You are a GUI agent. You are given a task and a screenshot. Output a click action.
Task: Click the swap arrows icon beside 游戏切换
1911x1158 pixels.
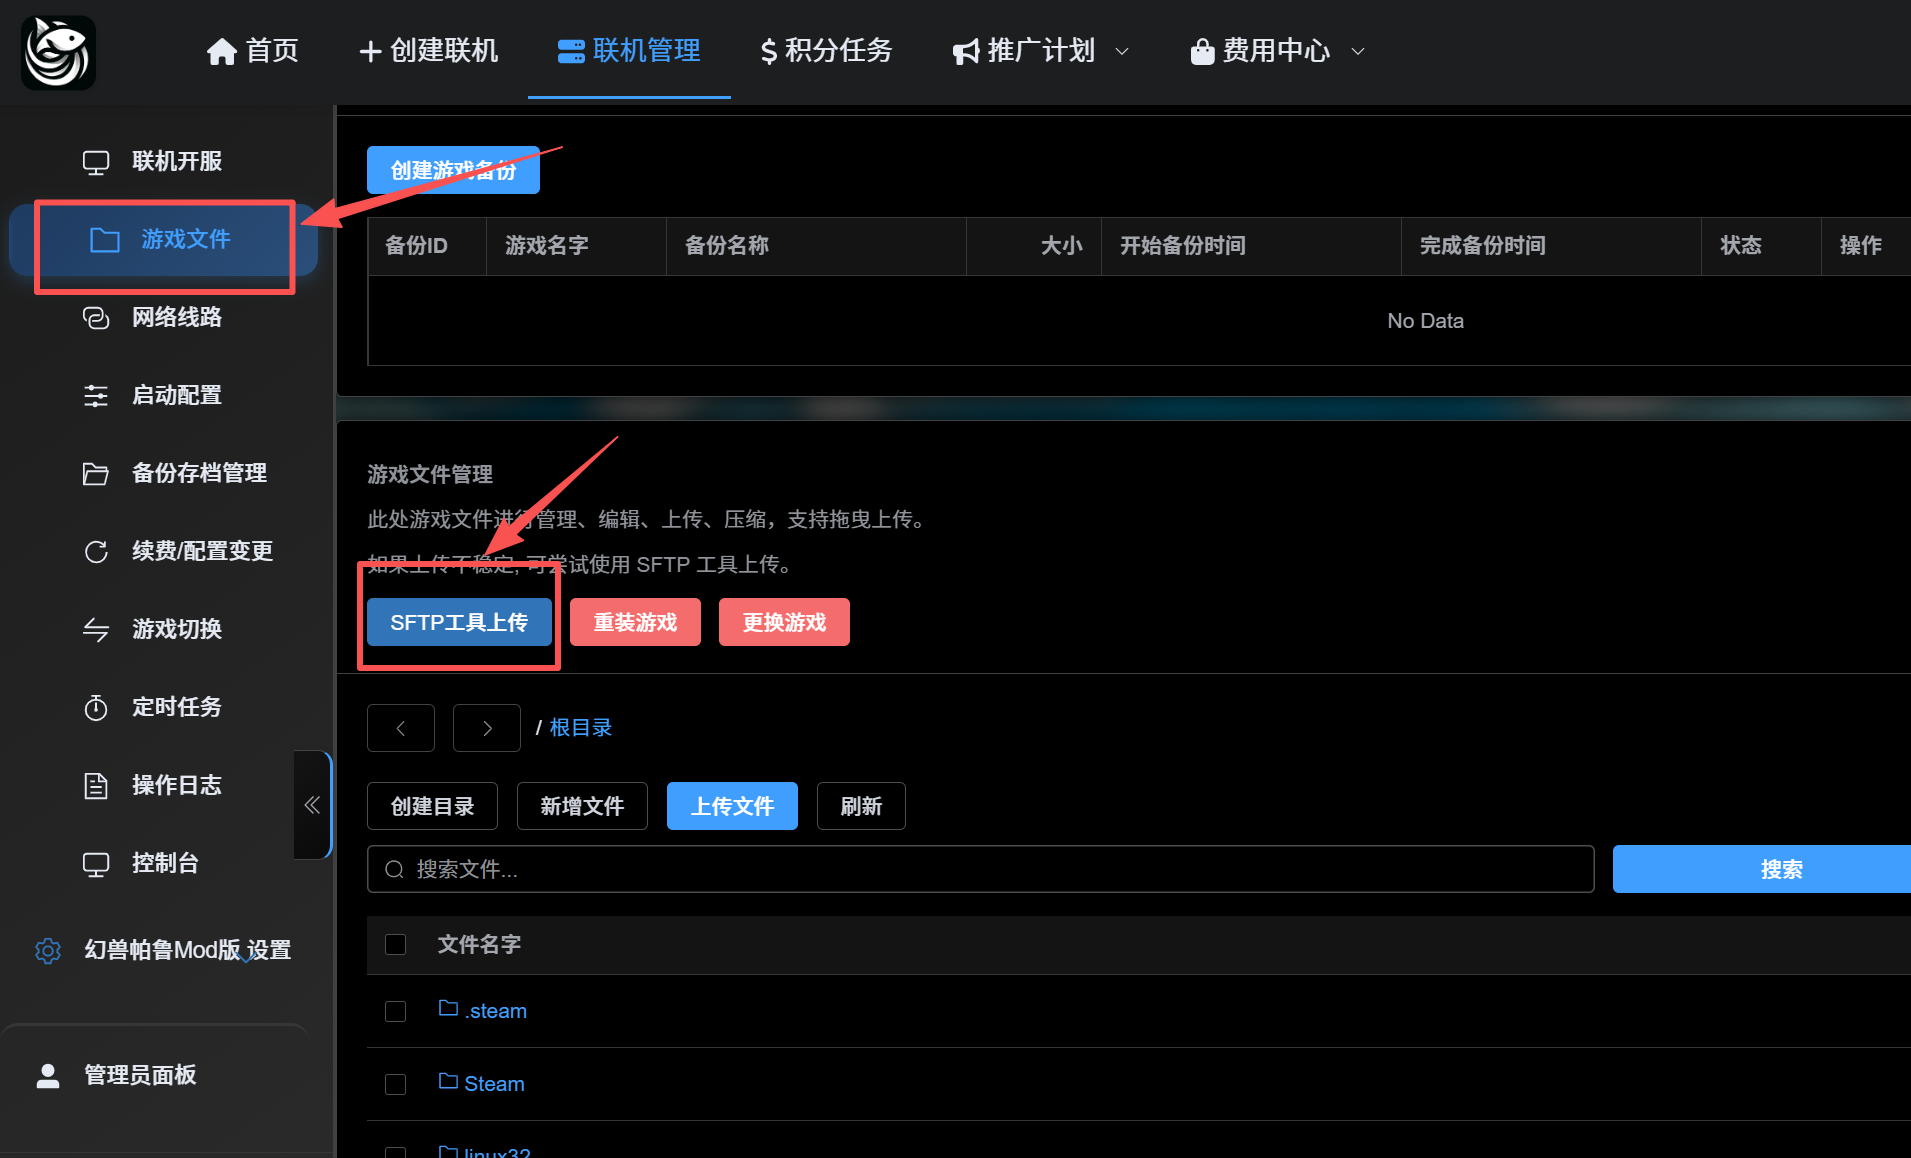click(x=96, y=630)
